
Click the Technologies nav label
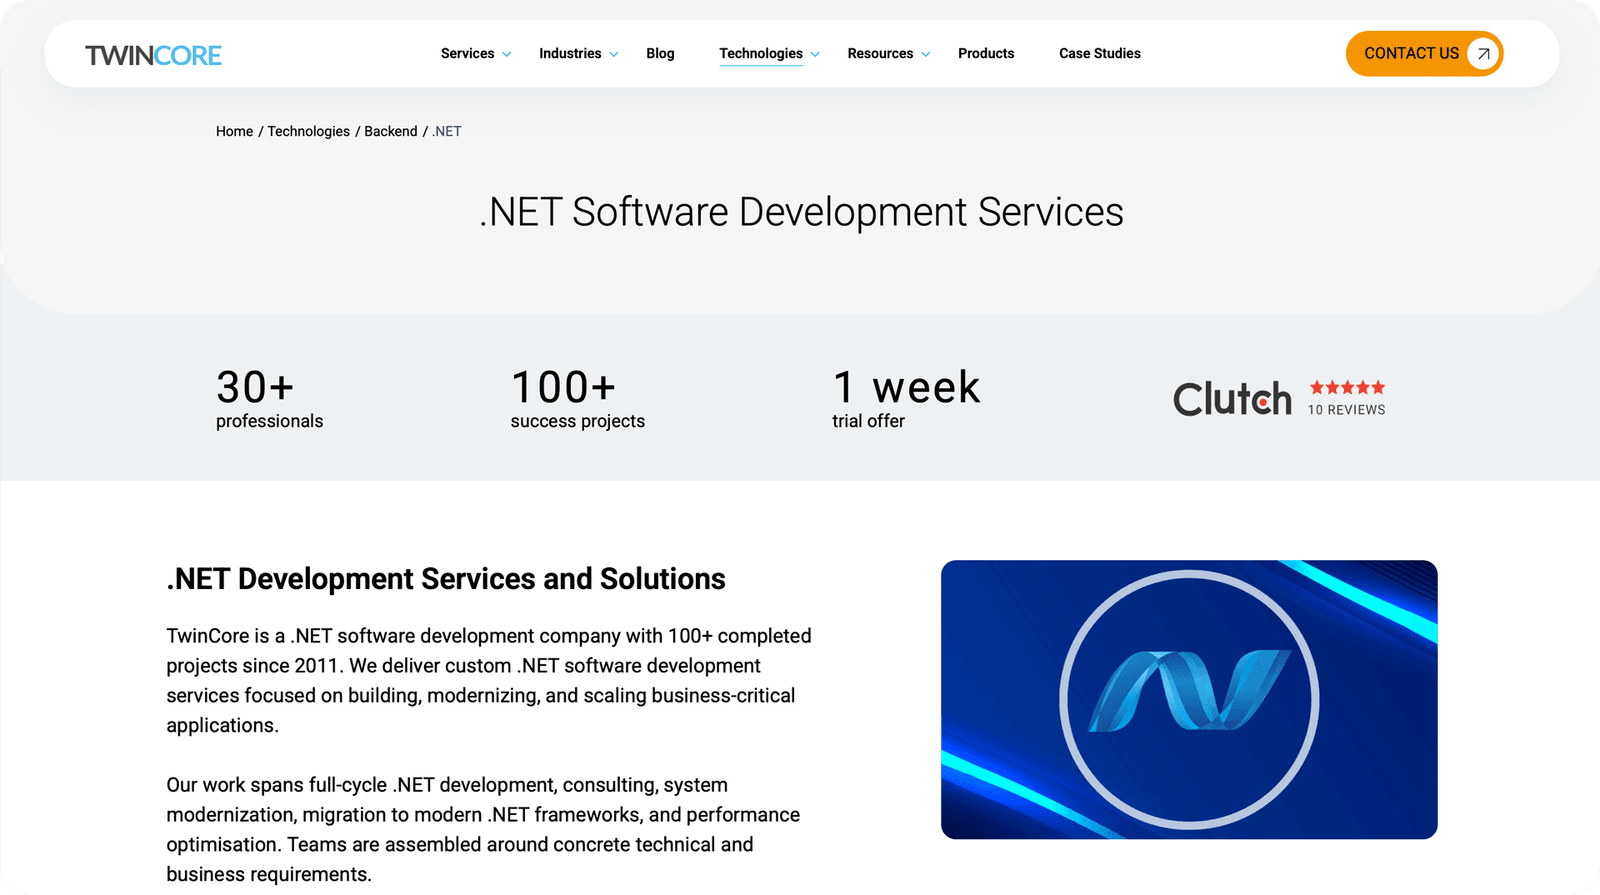760,54
